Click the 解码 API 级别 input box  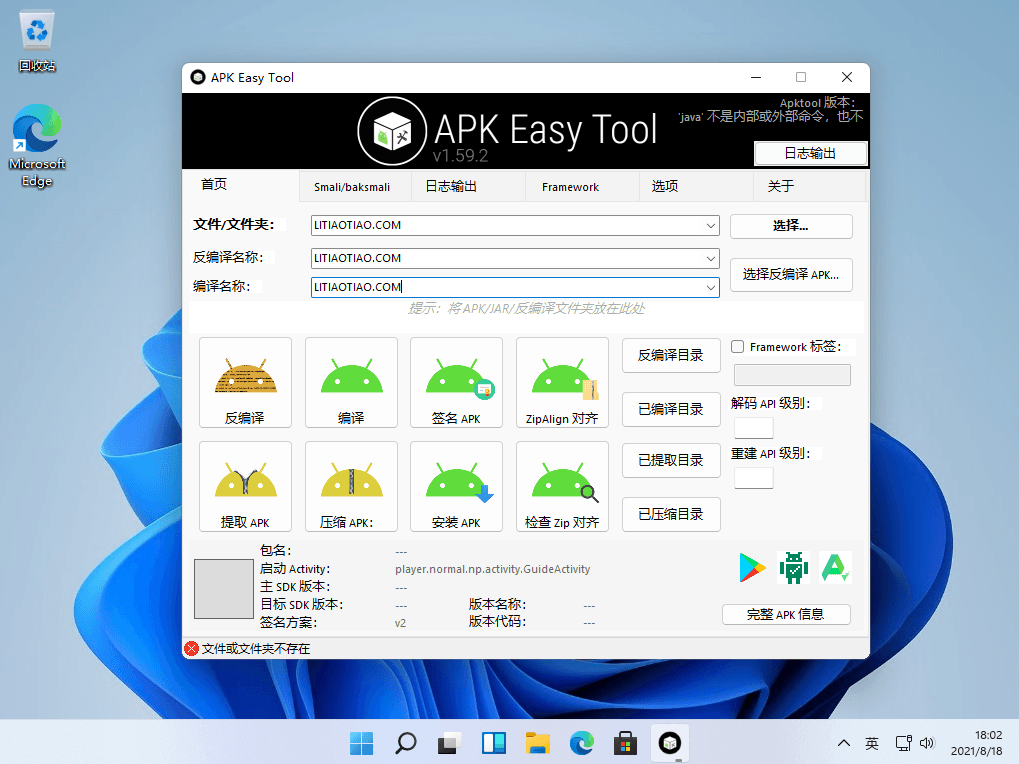754,428
